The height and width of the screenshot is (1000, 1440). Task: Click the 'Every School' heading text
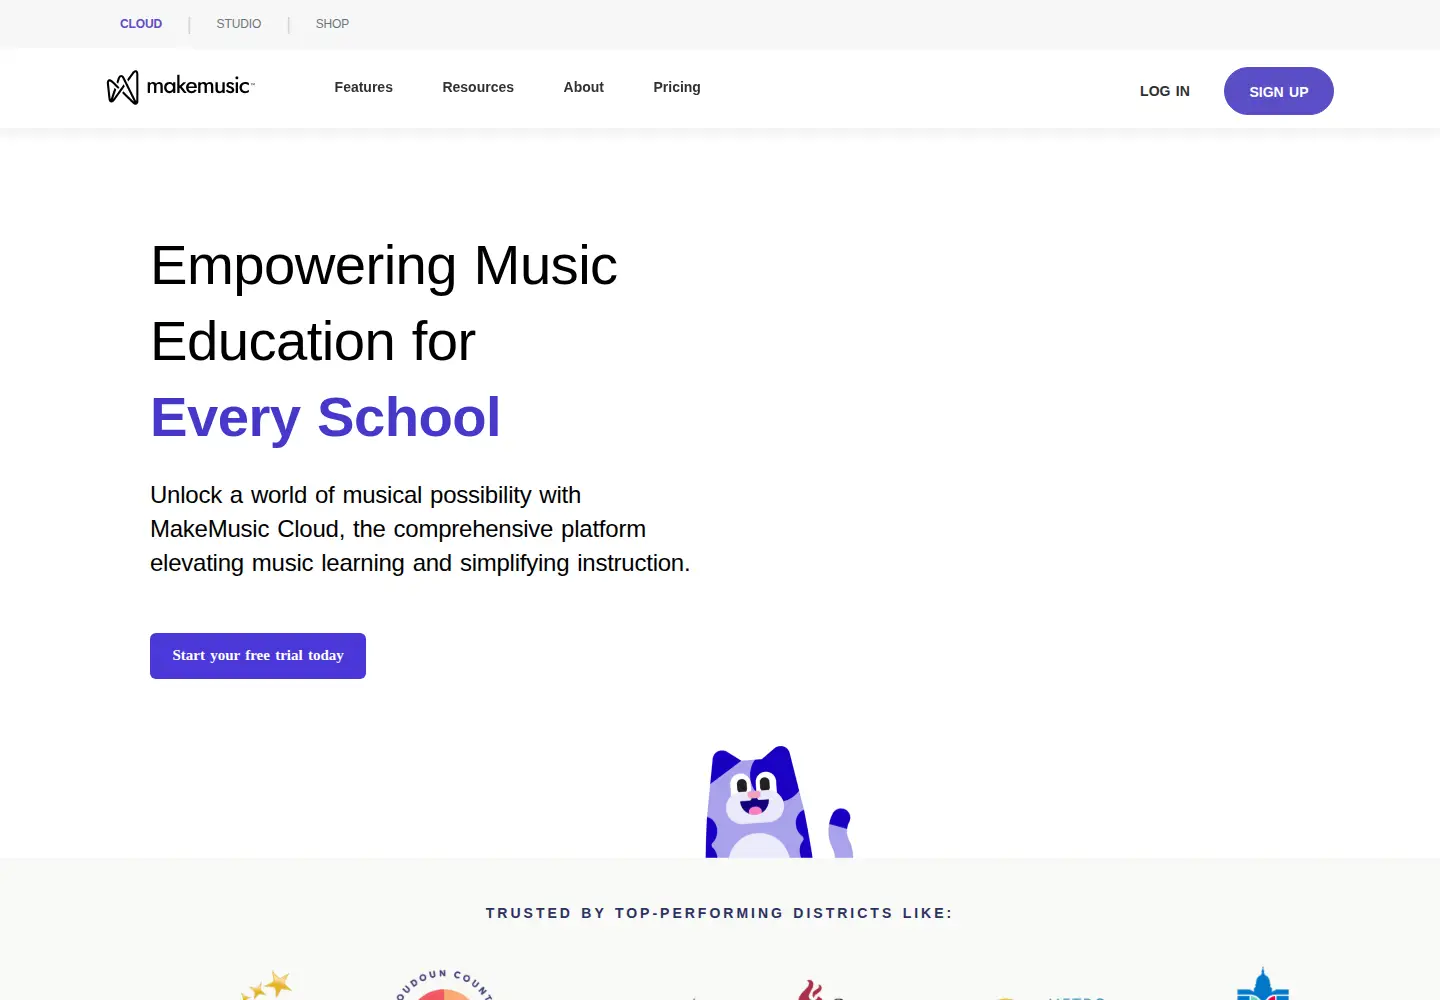pyautogui.click(x=325, y=417)
